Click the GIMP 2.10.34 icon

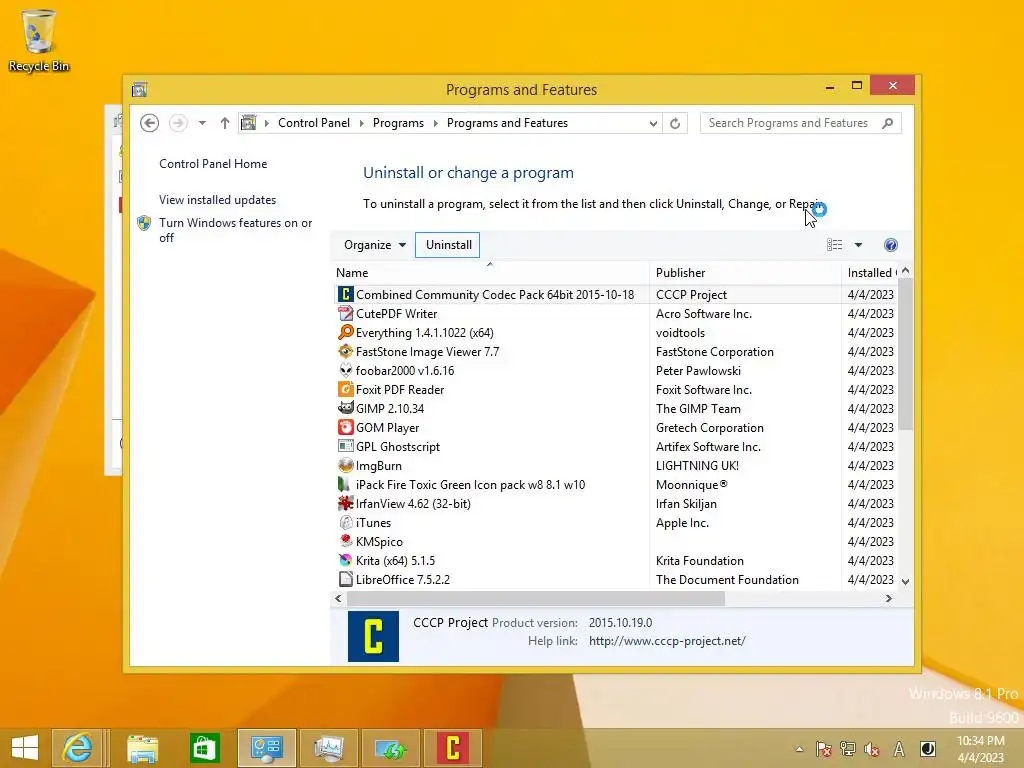tap(345, 408)
